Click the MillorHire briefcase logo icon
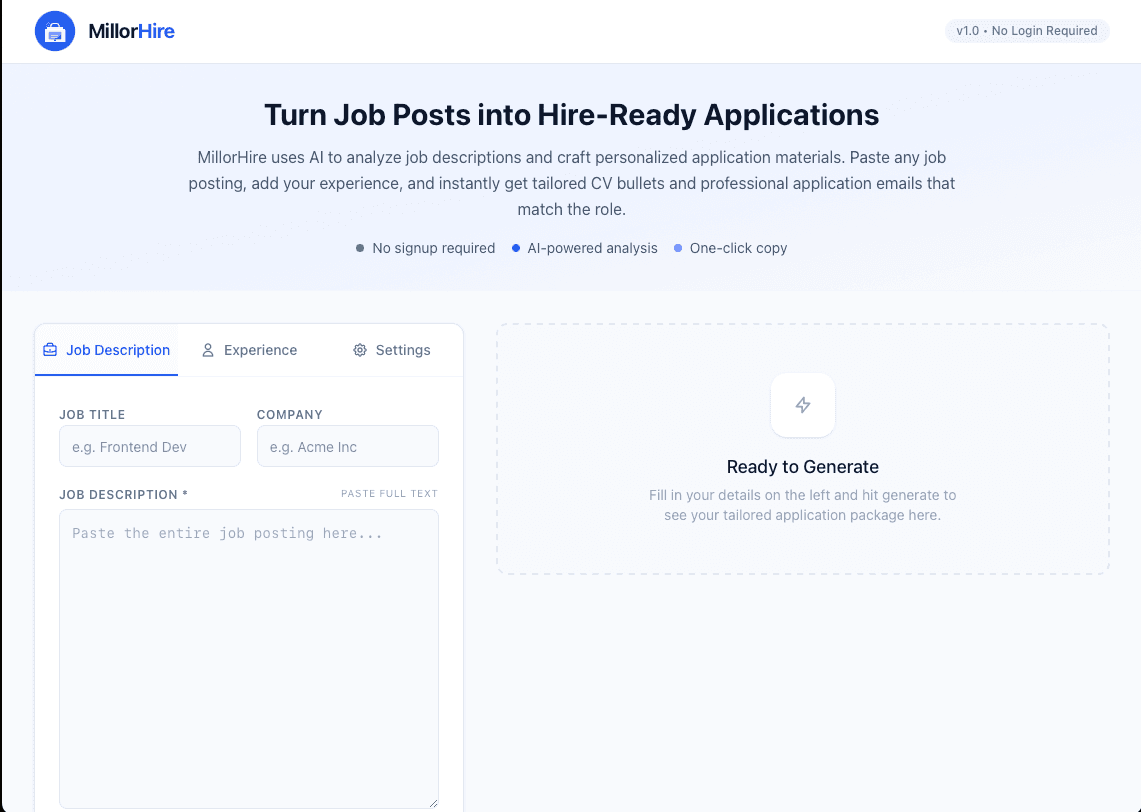Screen dimensions: 1141x812 pyautogui.click(x=55, y=31)
